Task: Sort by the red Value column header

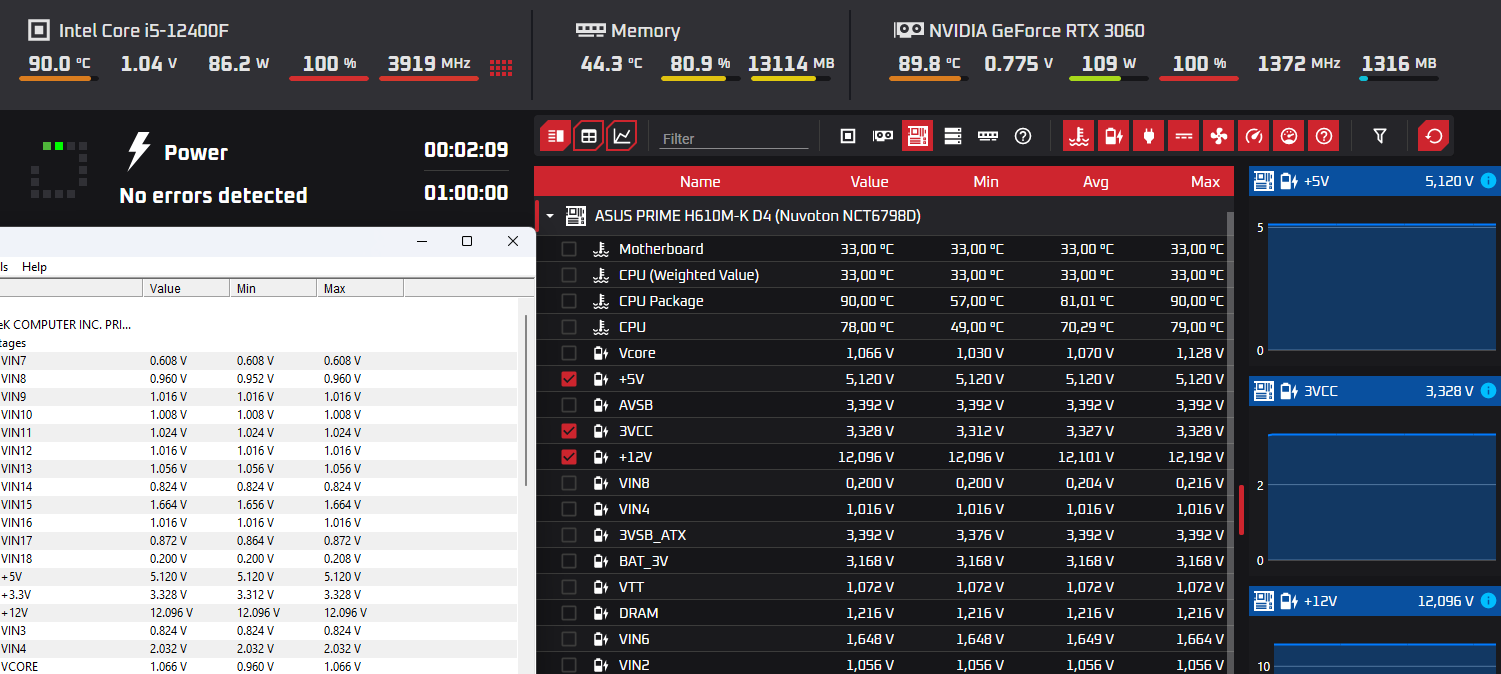Action: tap(869, 182)
